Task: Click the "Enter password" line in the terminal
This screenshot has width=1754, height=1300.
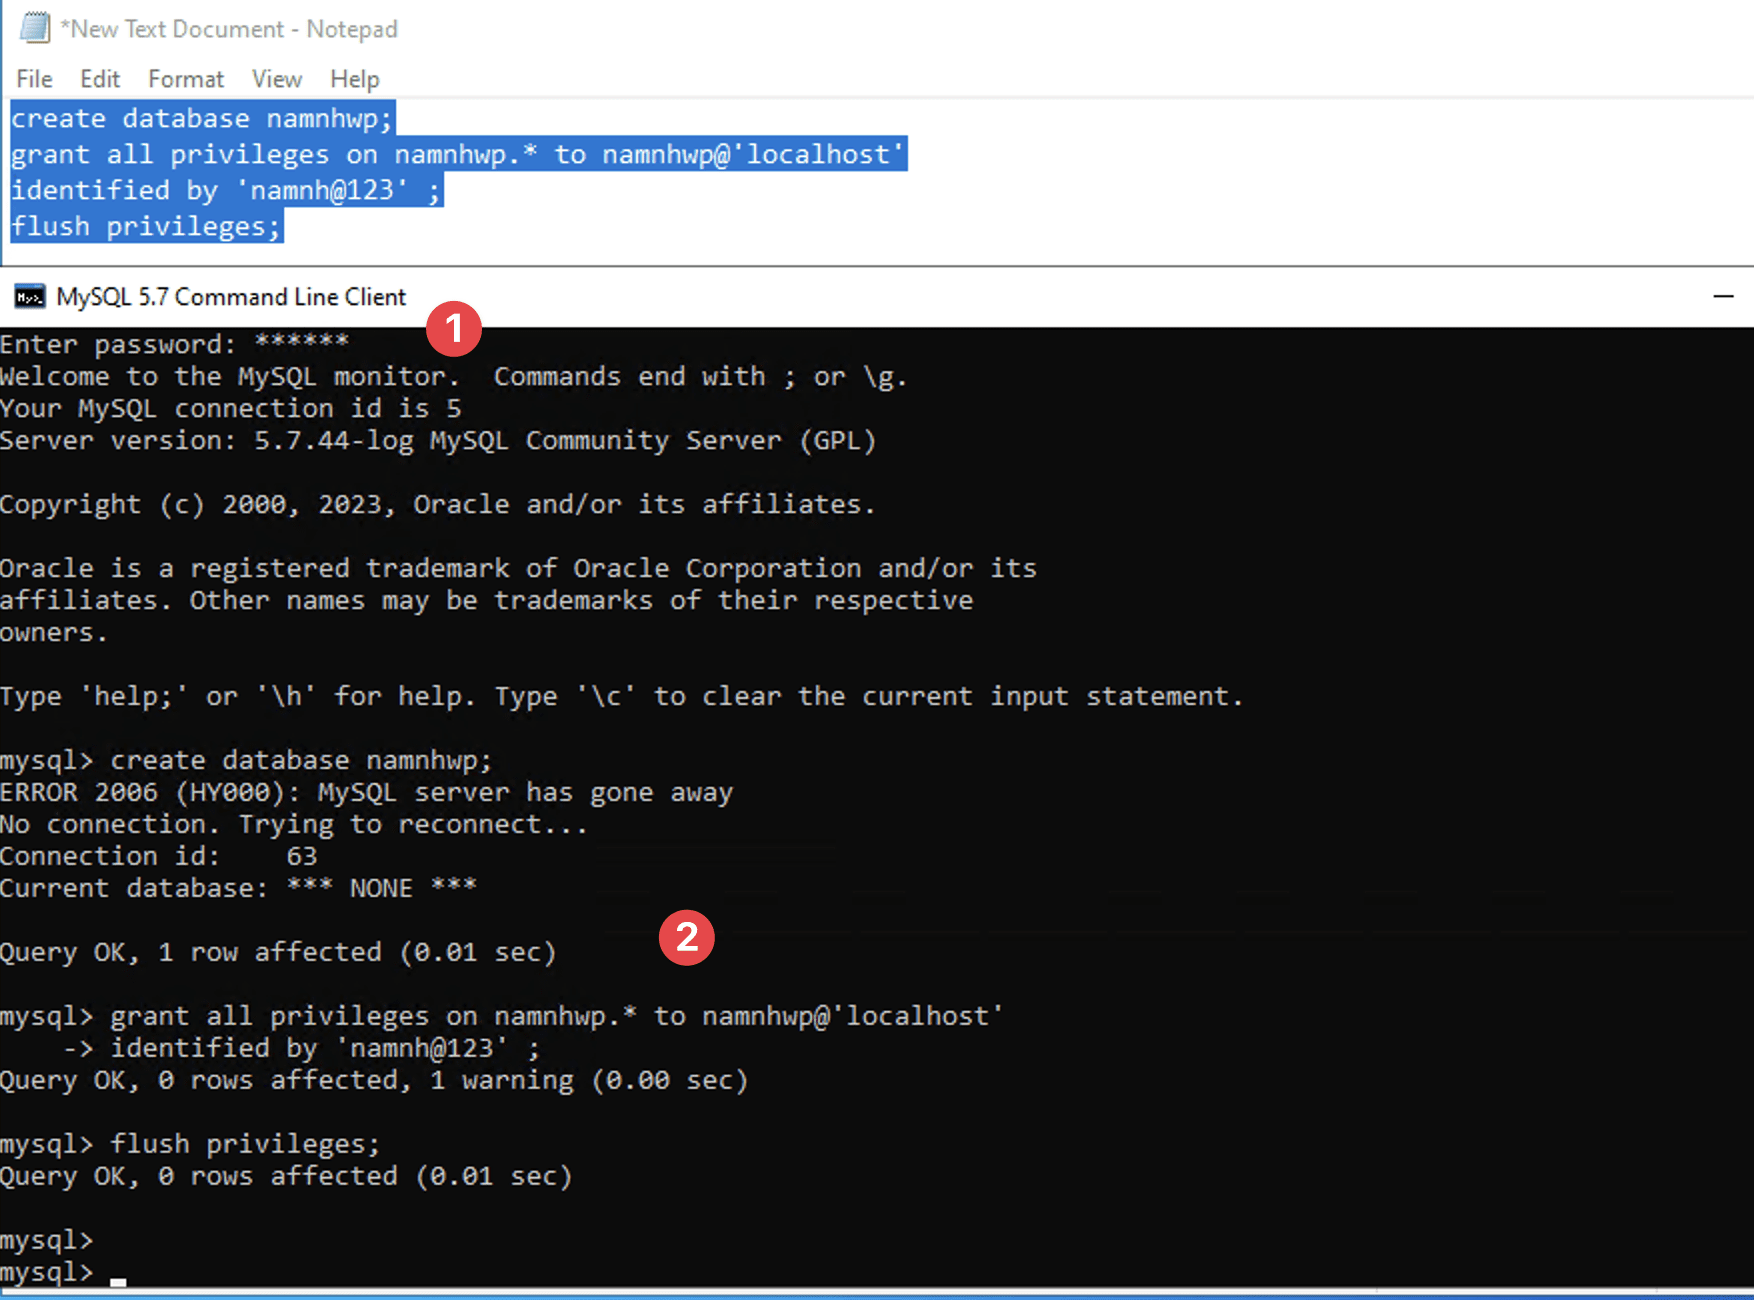Action: pyautogui.click(x=174, y=345)
